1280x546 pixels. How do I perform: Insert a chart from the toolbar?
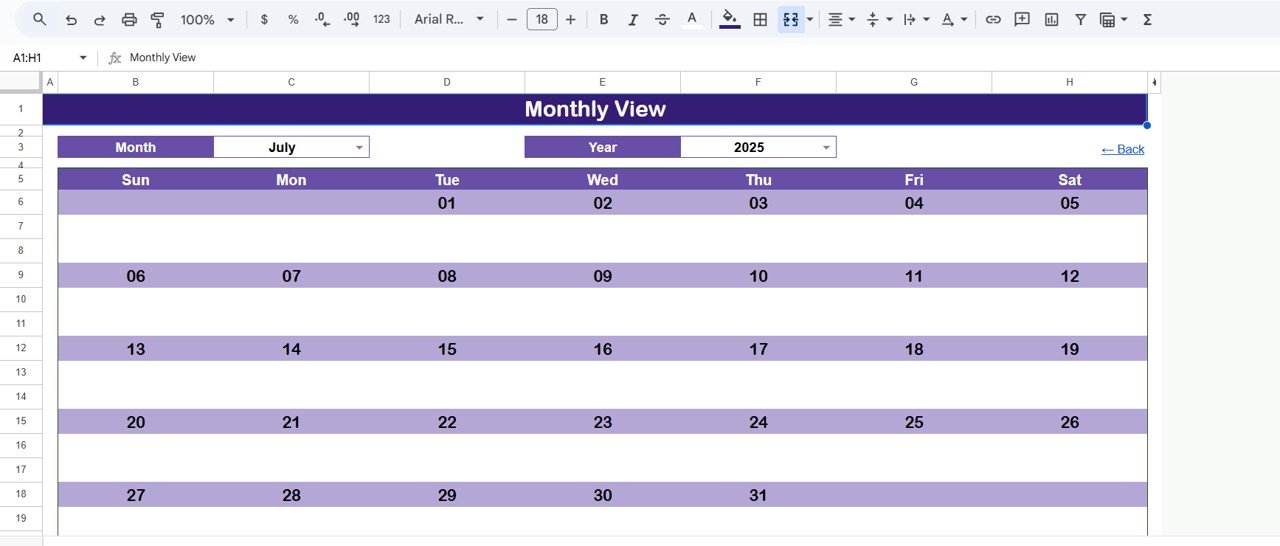pyautogui.click(x=1051, y=20)
